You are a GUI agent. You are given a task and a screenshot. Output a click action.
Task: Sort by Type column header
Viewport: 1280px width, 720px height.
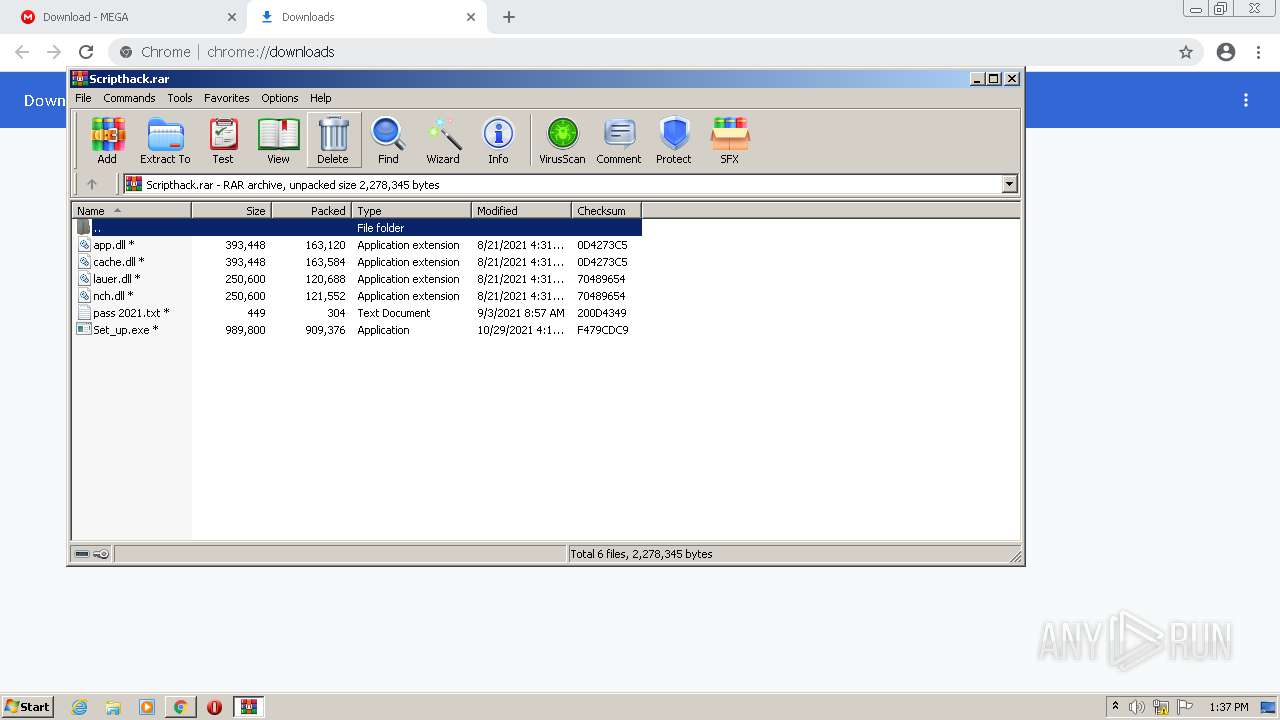point(411,210)
